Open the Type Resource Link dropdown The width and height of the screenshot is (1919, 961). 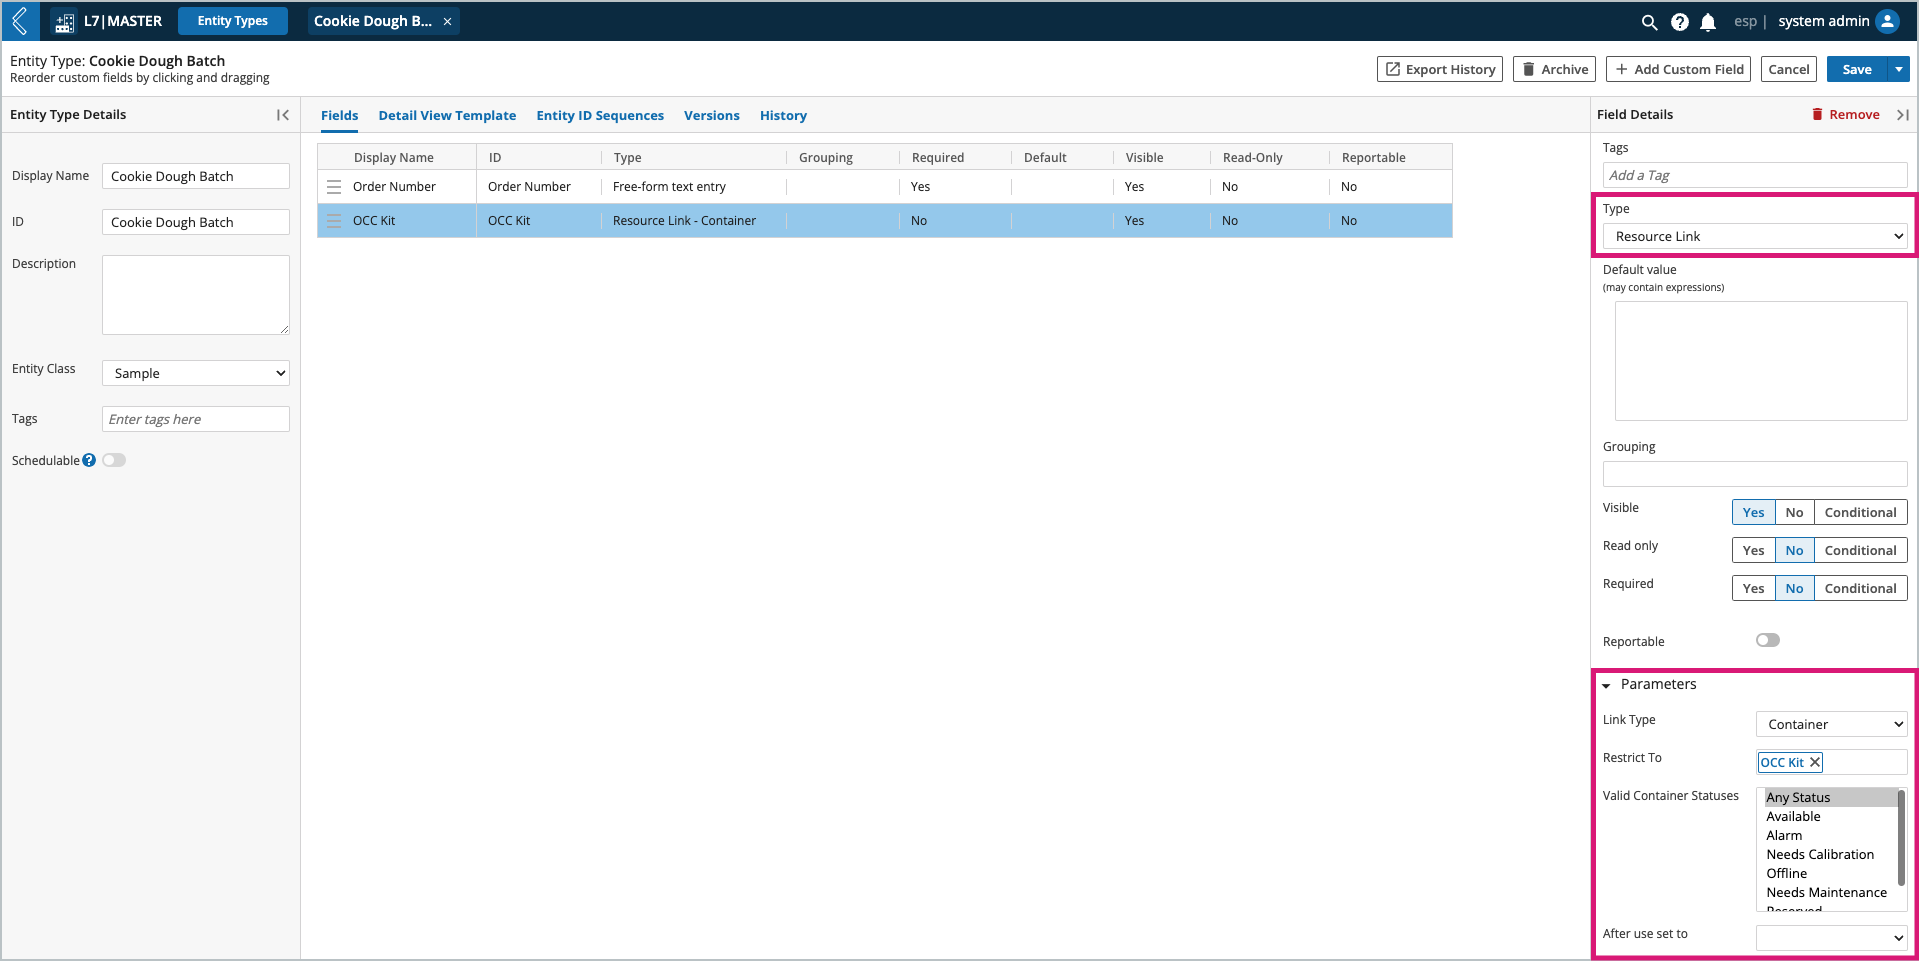[x=1755, y=236]
